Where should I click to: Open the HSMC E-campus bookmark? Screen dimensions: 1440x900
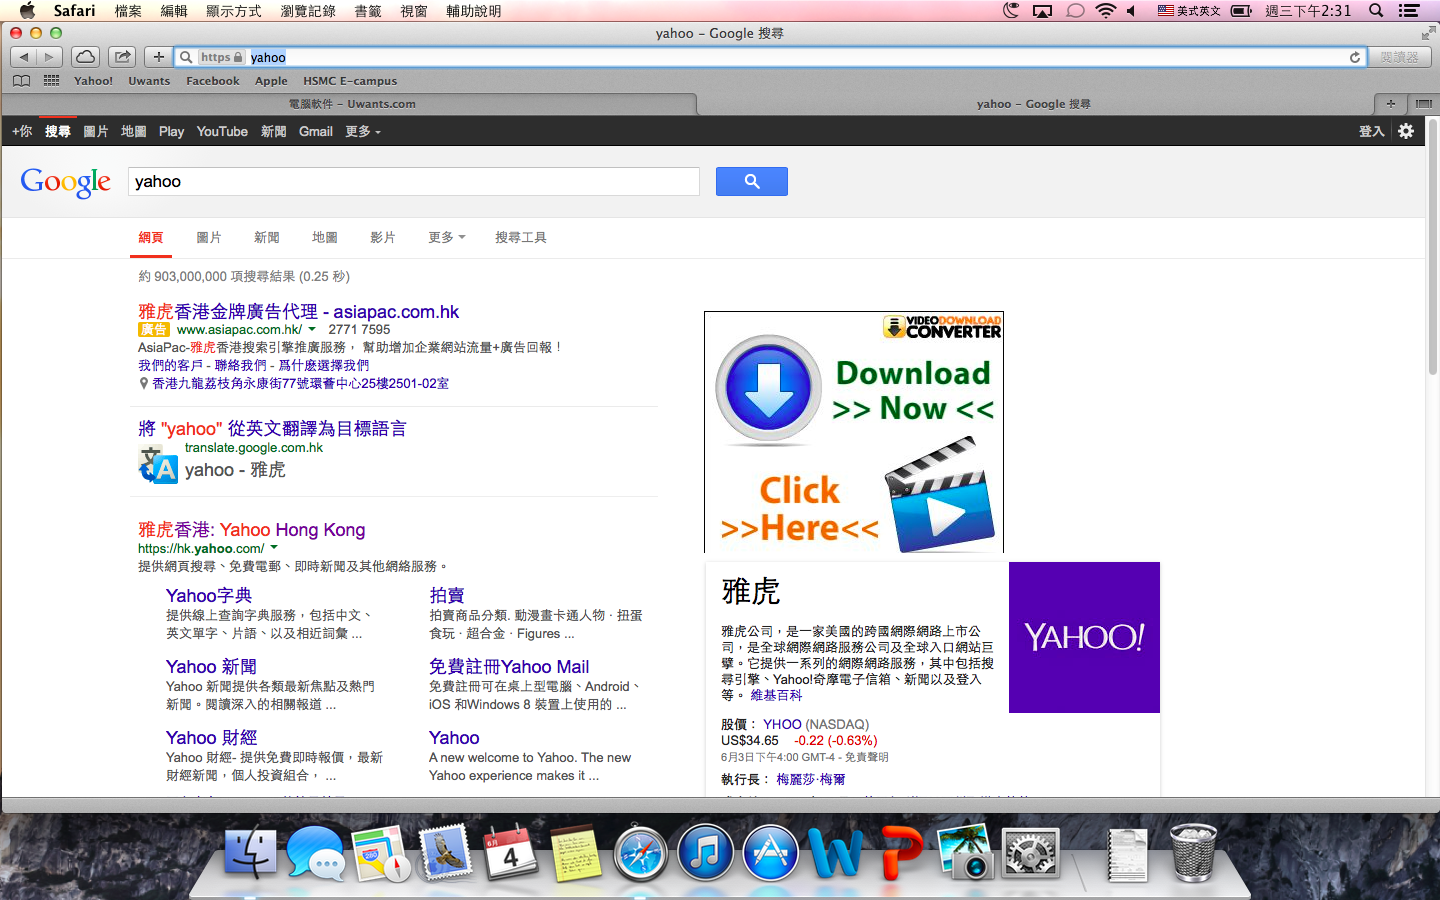[350, 81]
